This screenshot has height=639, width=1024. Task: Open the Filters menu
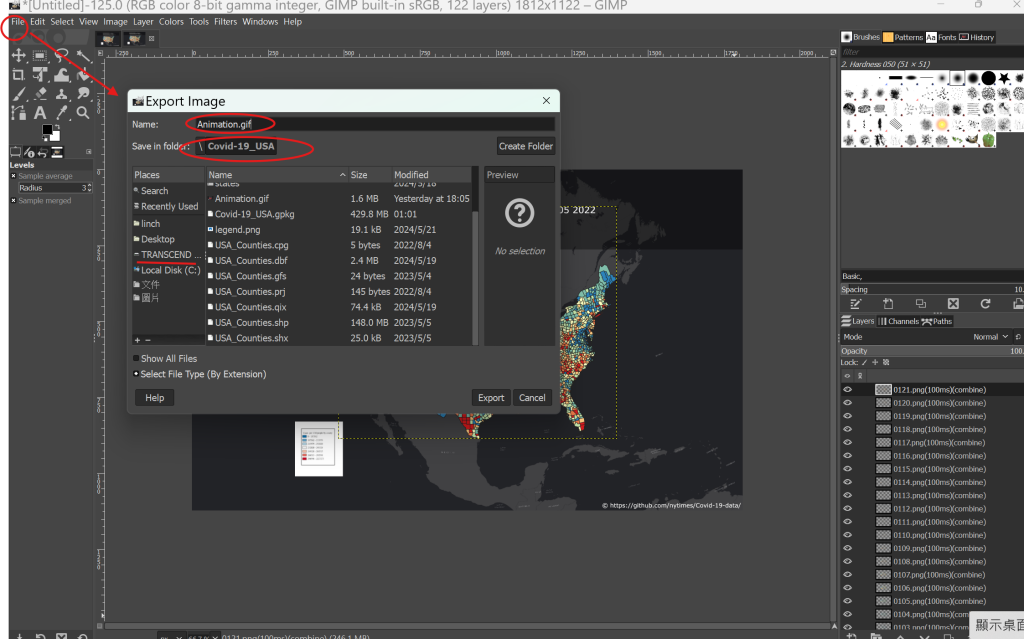(225, 22)
